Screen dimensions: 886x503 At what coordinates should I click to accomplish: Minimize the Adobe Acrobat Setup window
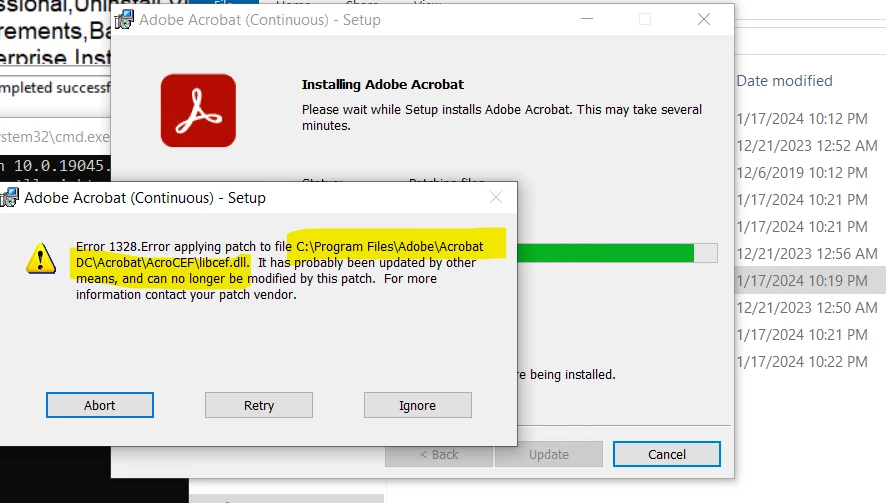click(587, 19)
